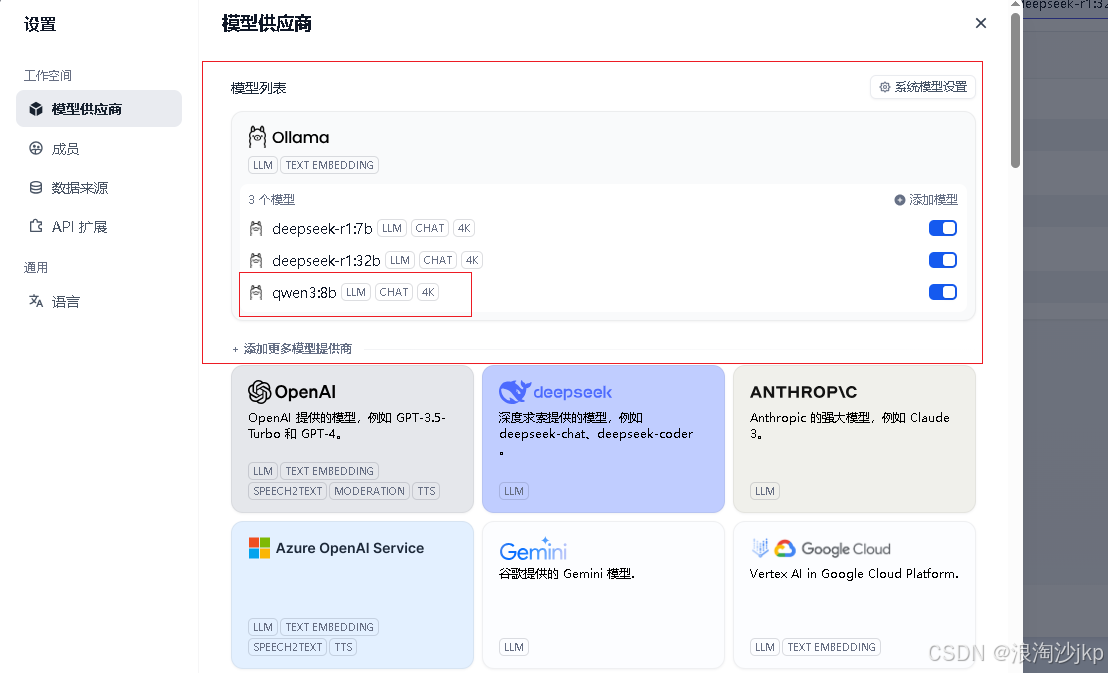Click the translate icon beside 语言
Image resolution: width=1108 pixels, height=673 pixels.
click(36, 301)
